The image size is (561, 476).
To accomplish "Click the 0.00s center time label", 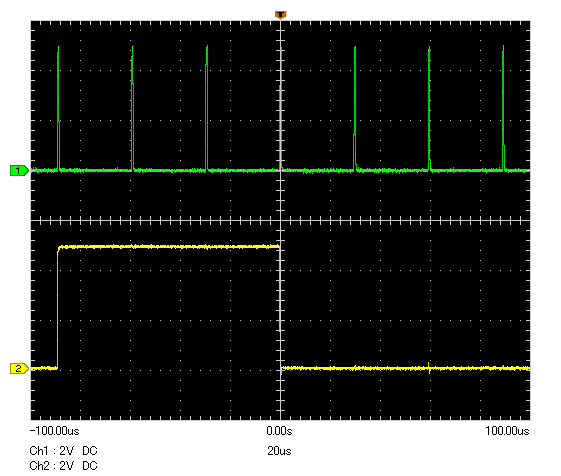I will tap(279, 431).
